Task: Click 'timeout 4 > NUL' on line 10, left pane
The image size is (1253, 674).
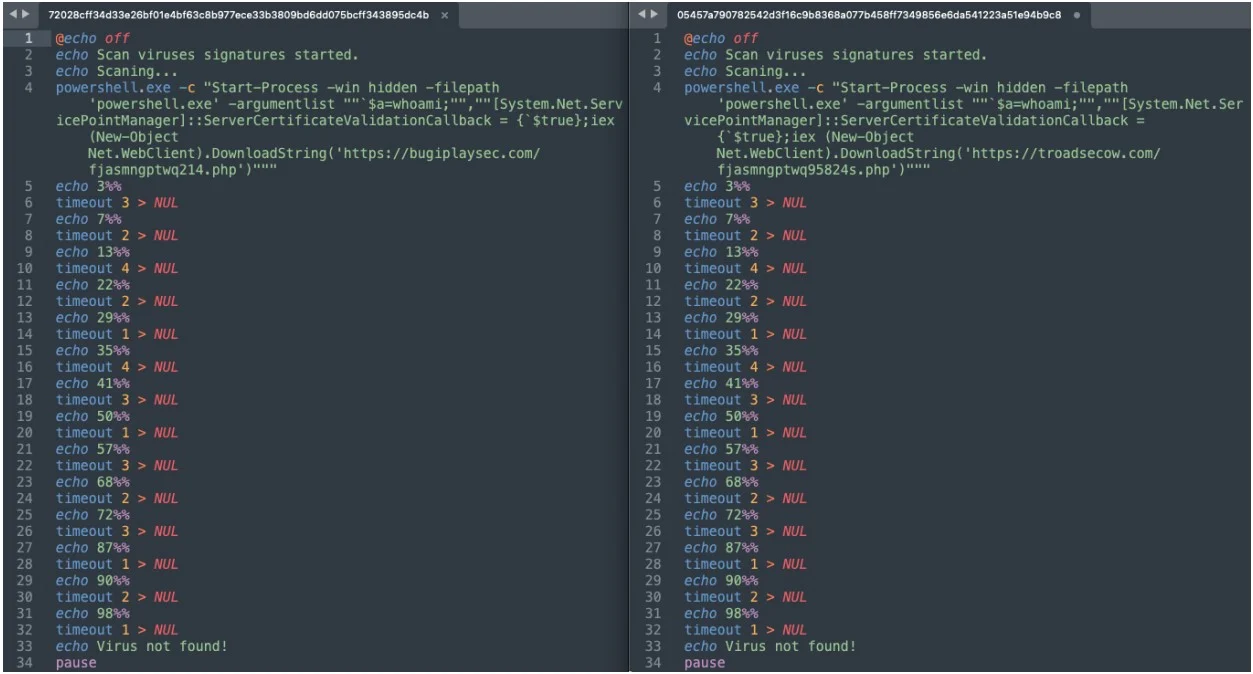Action: click(x=117, y=269)
